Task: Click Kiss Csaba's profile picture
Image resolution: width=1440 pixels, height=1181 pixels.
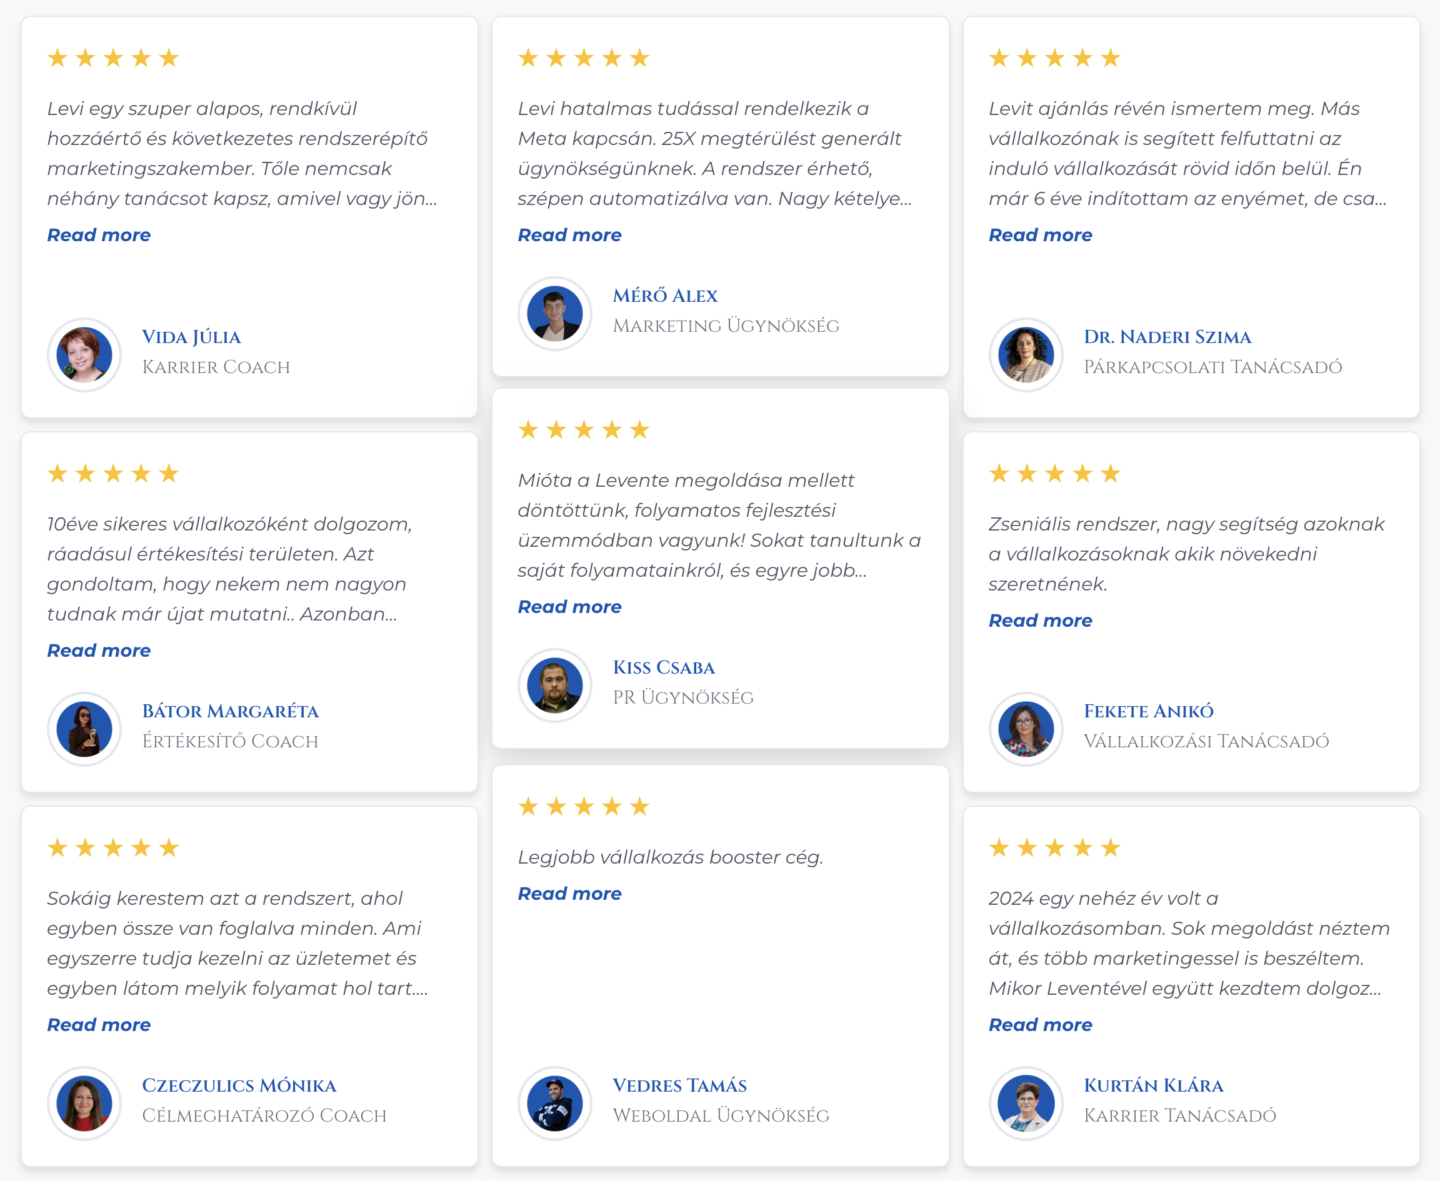Action: (555, 685)
